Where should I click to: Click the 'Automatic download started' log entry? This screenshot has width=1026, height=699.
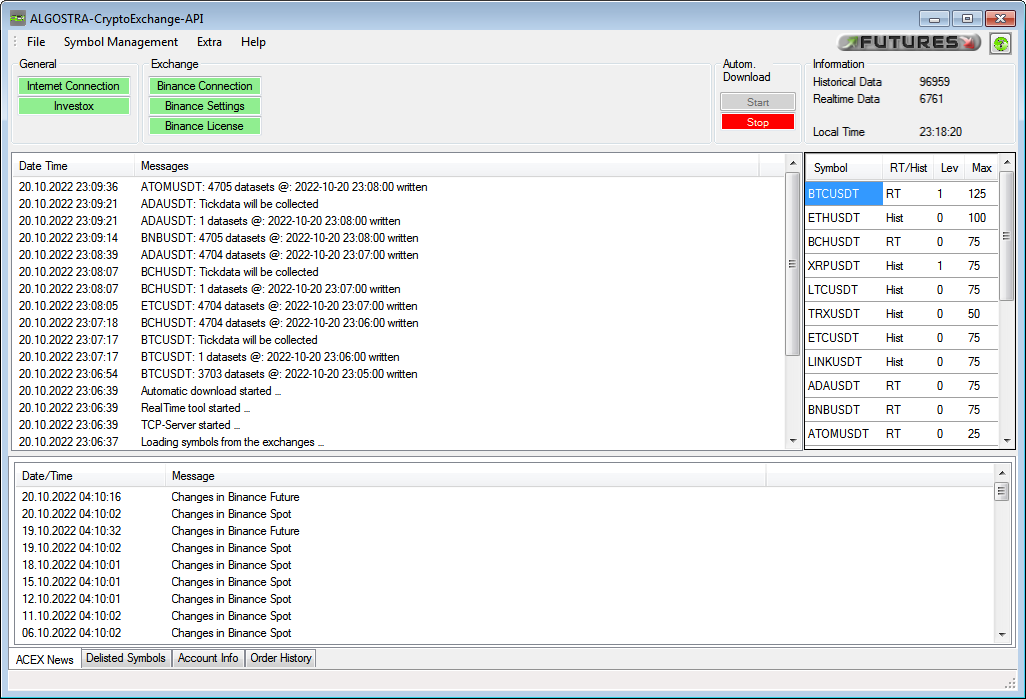pos(211,391)
